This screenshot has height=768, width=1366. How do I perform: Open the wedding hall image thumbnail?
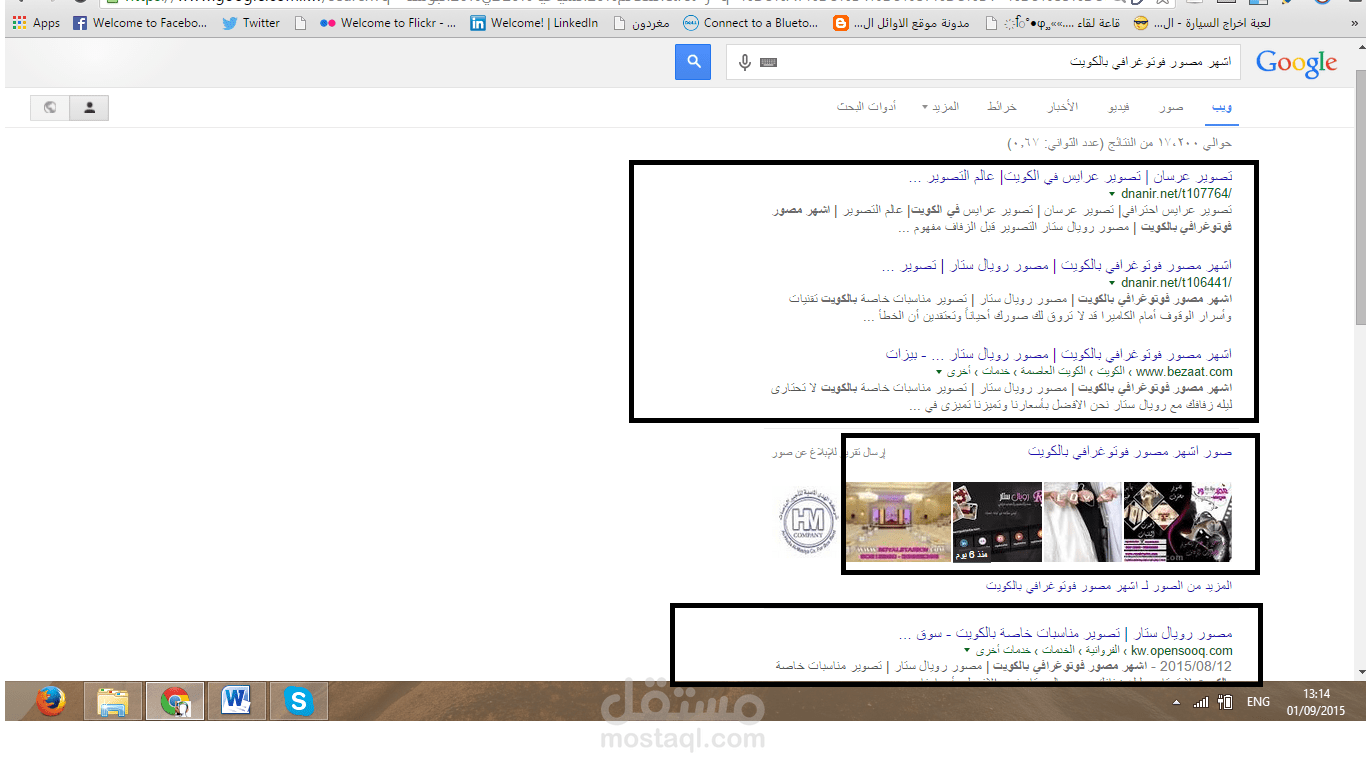[898, 522]
